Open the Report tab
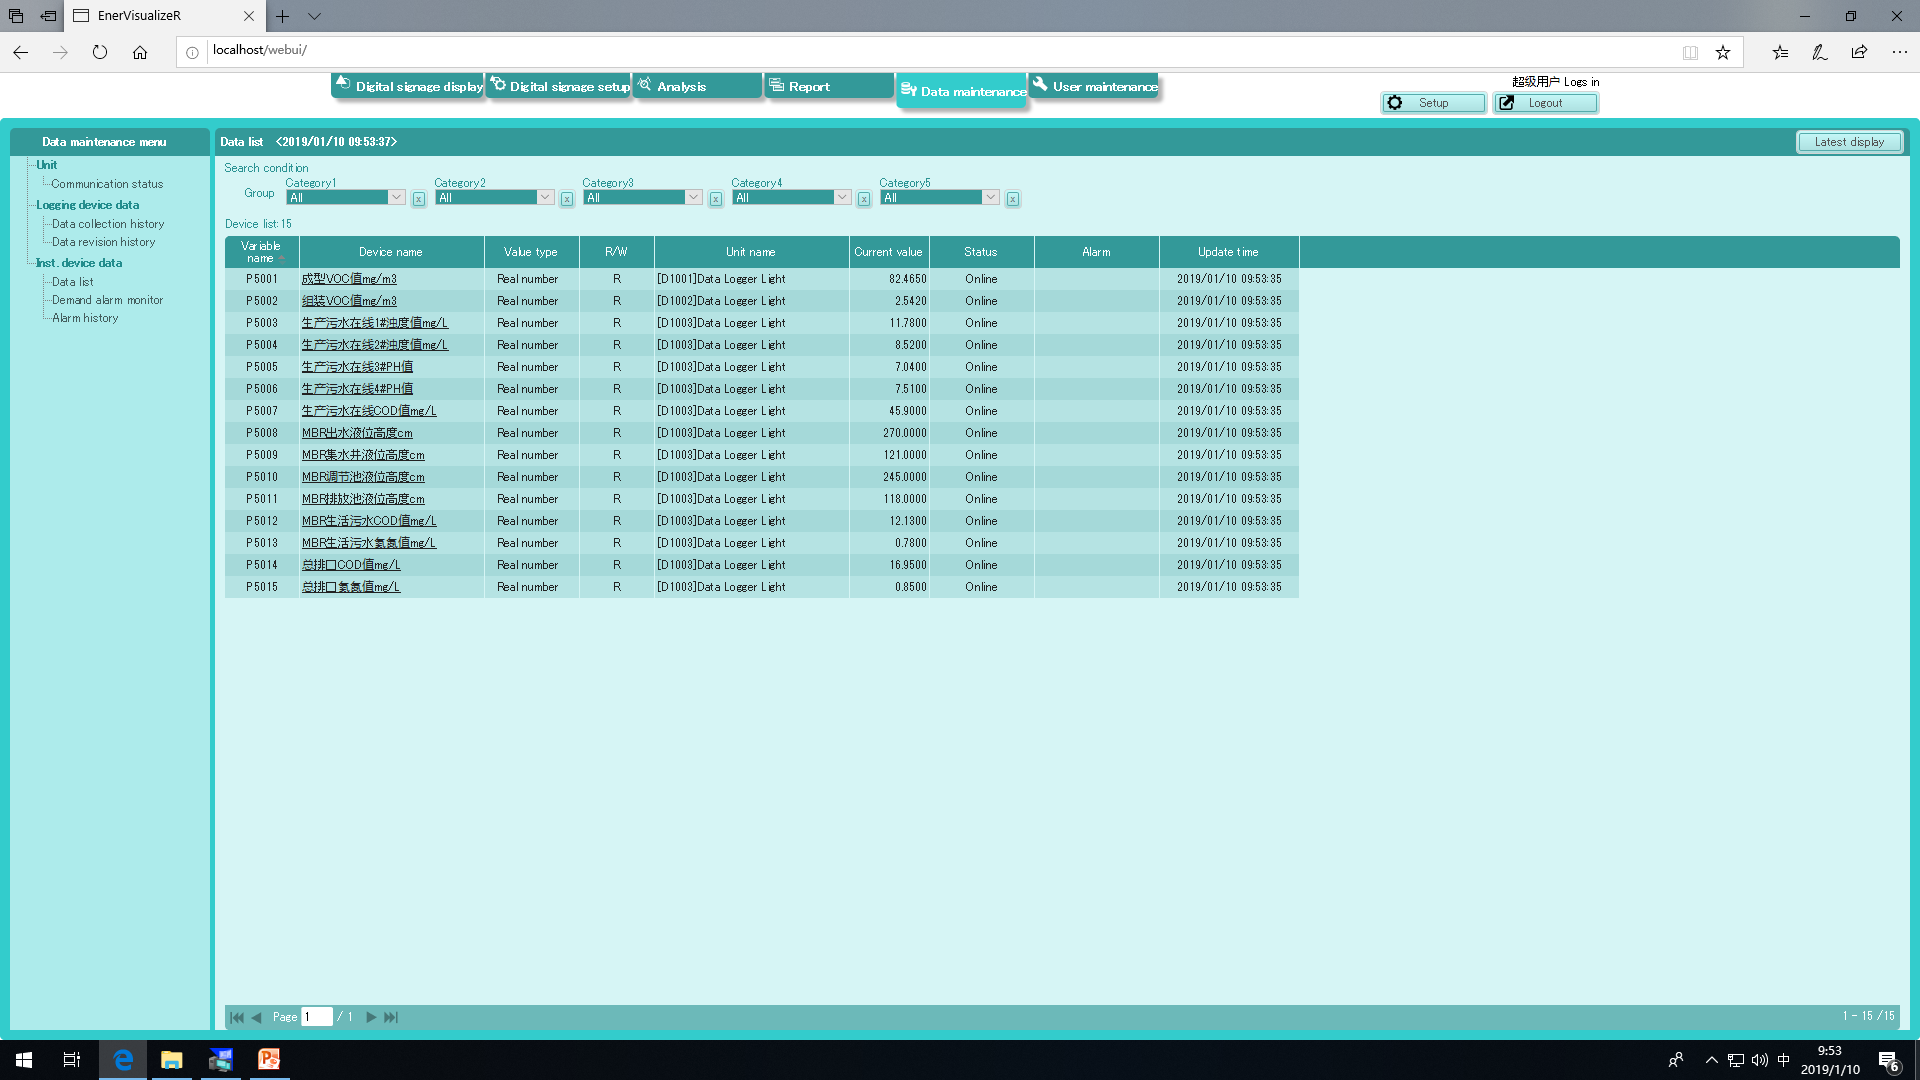Image resolution: width=1920 pixels, height=1080 pixels. coord(828,87)
